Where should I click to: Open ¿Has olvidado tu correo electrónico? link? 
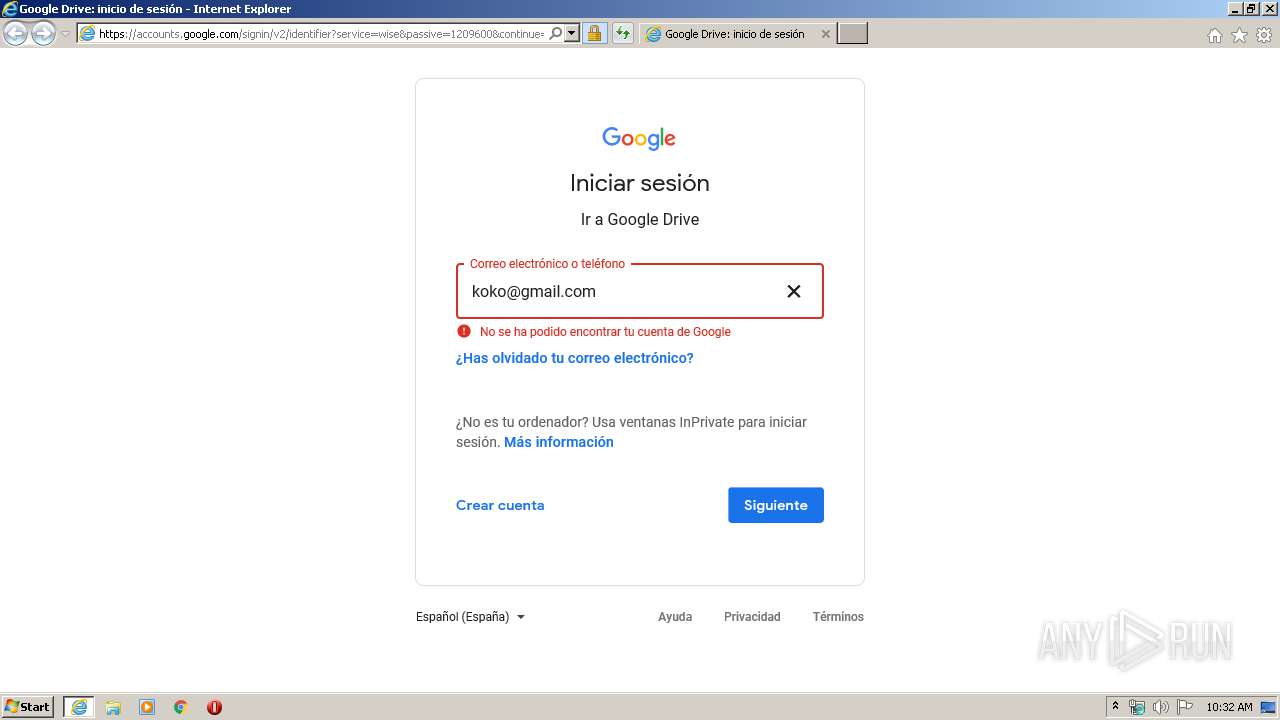point(575,358)
